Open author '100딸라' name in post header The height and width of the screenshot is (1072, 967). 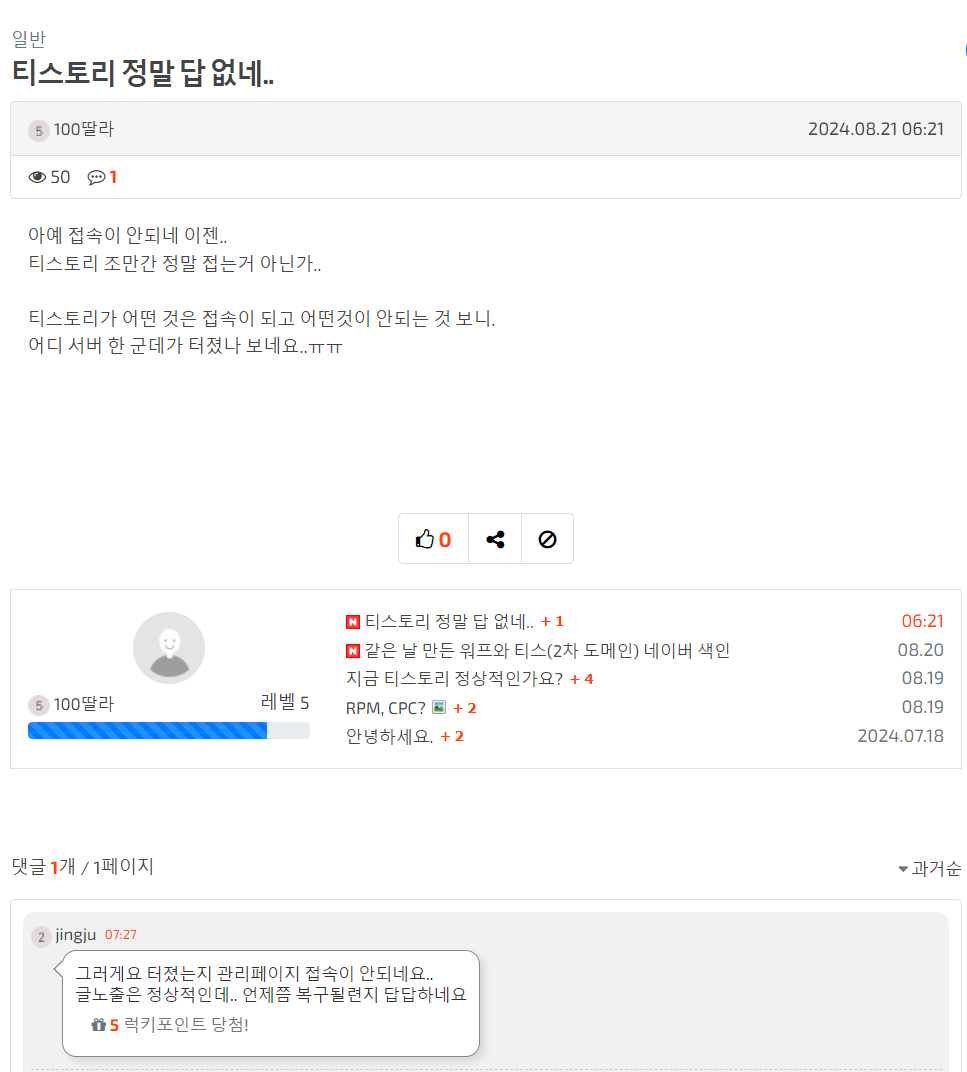83,129
